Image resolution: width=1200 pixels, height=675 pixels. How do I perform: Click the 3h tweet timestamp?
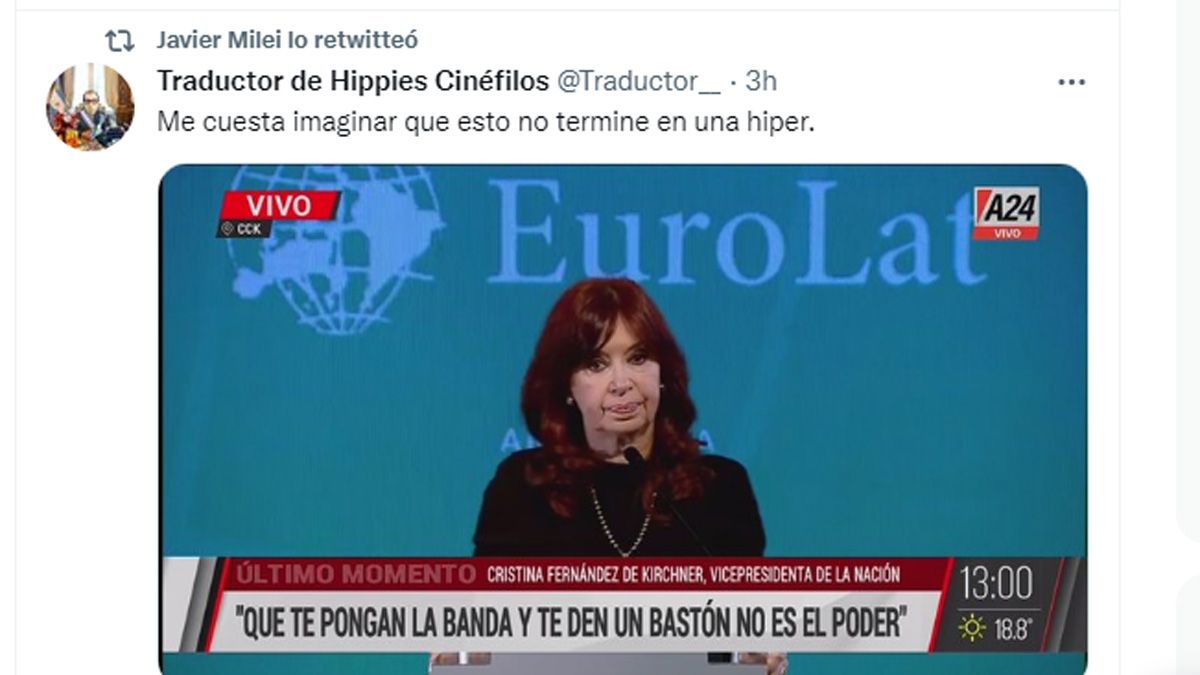[760, 81]
